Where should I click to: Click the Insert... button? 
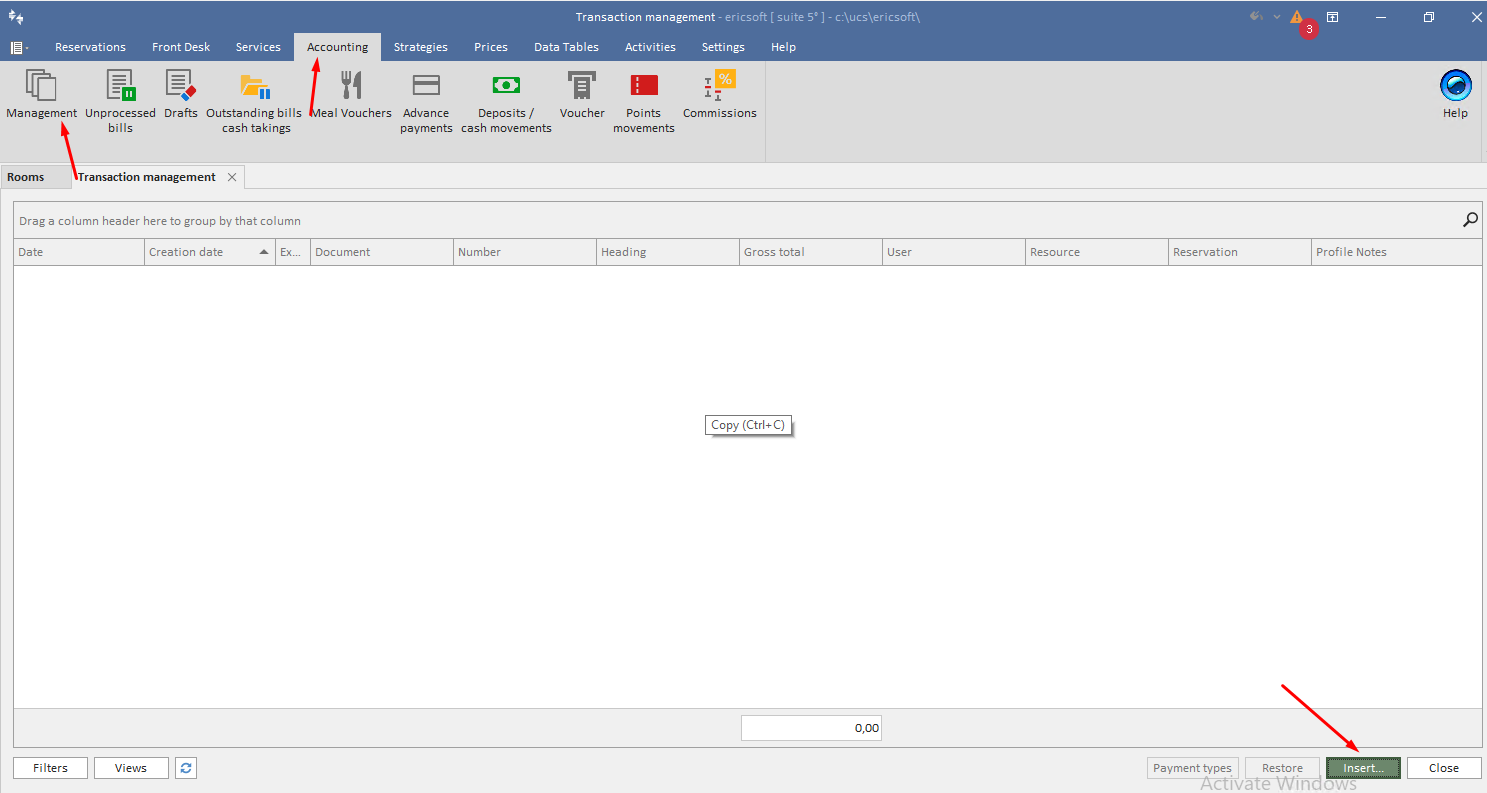pos(1363,768)
